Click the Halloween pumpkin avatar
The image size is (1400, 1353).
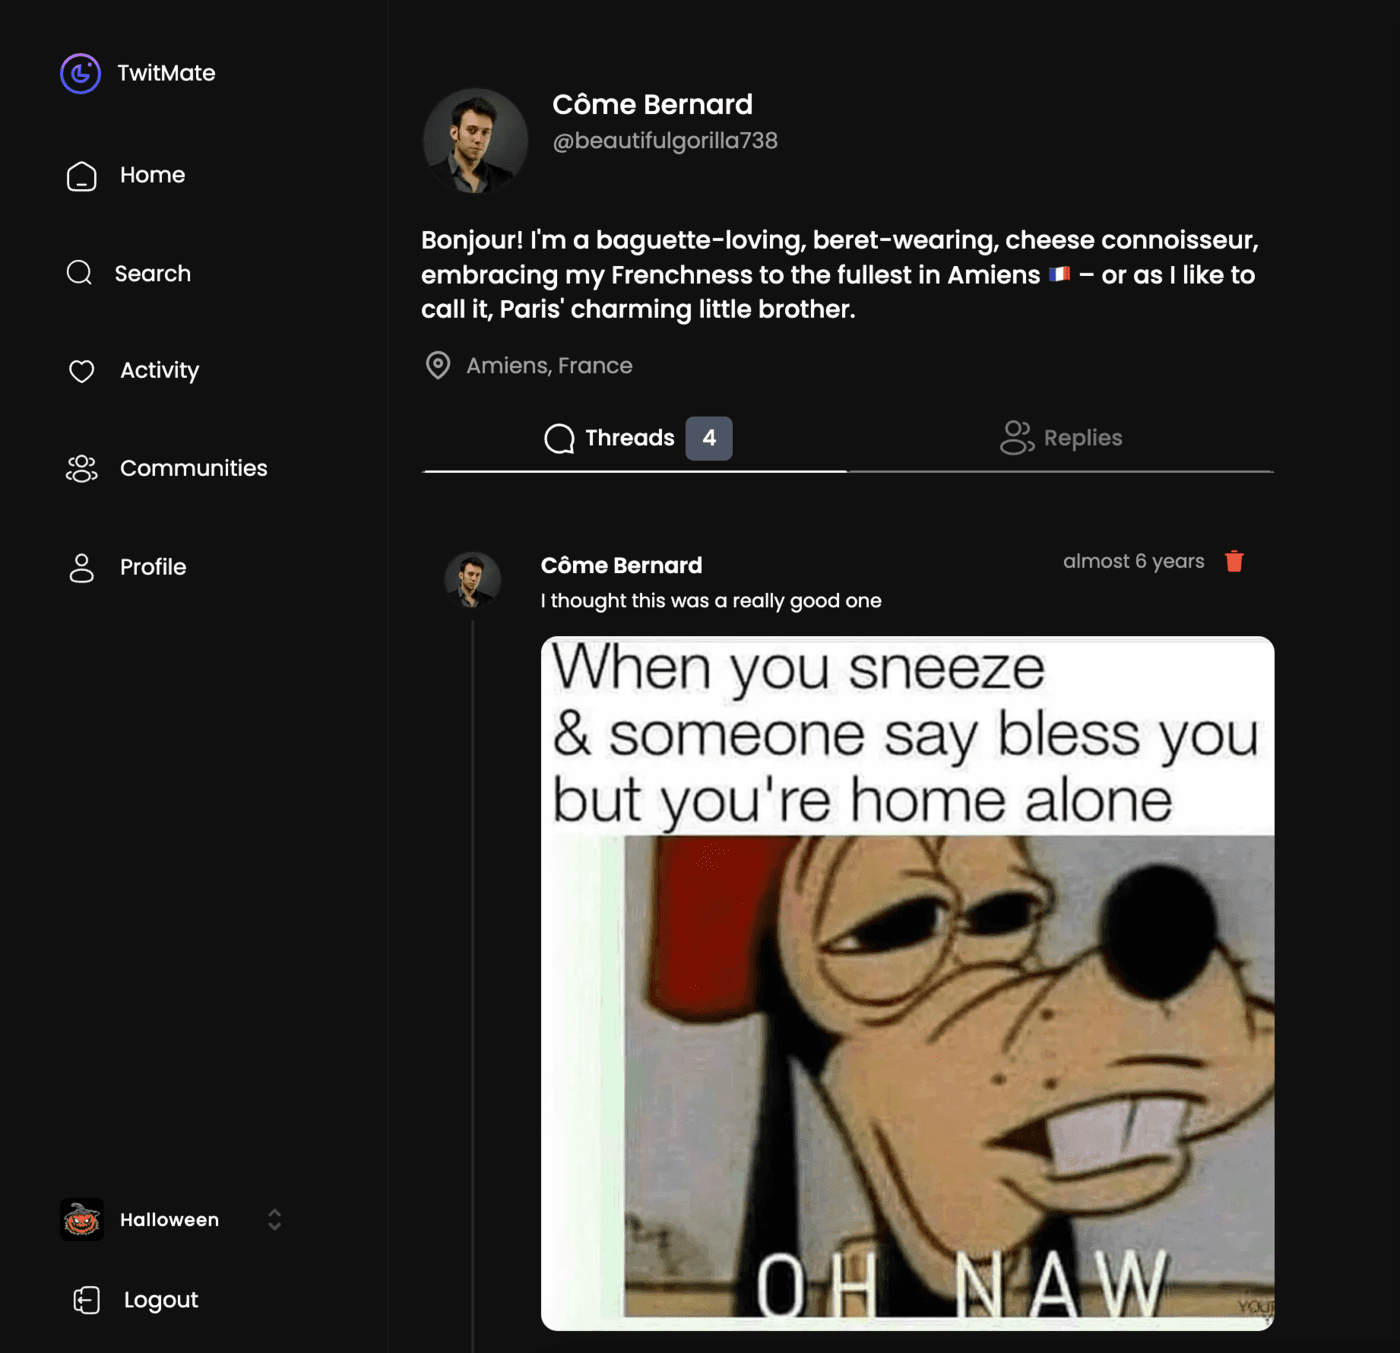point(82,1219)
